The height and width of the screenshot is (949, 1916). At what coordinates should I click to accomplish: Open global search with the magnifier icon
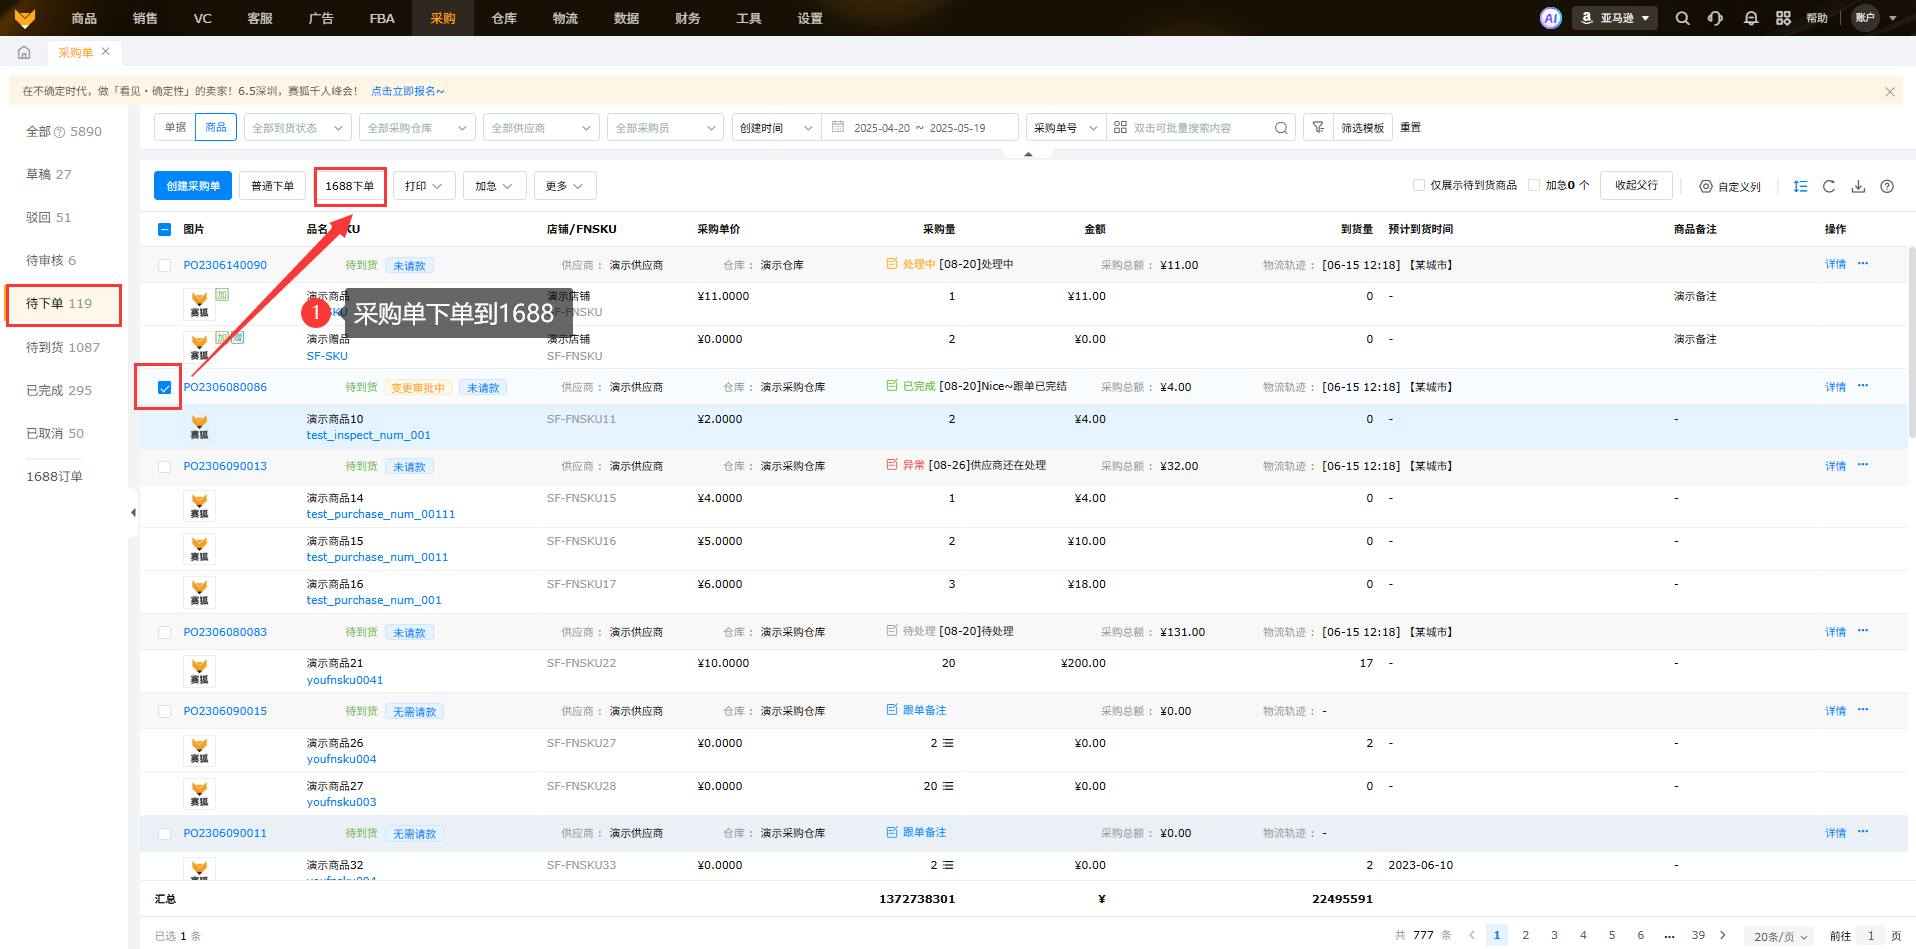[x=1683, y=18]
